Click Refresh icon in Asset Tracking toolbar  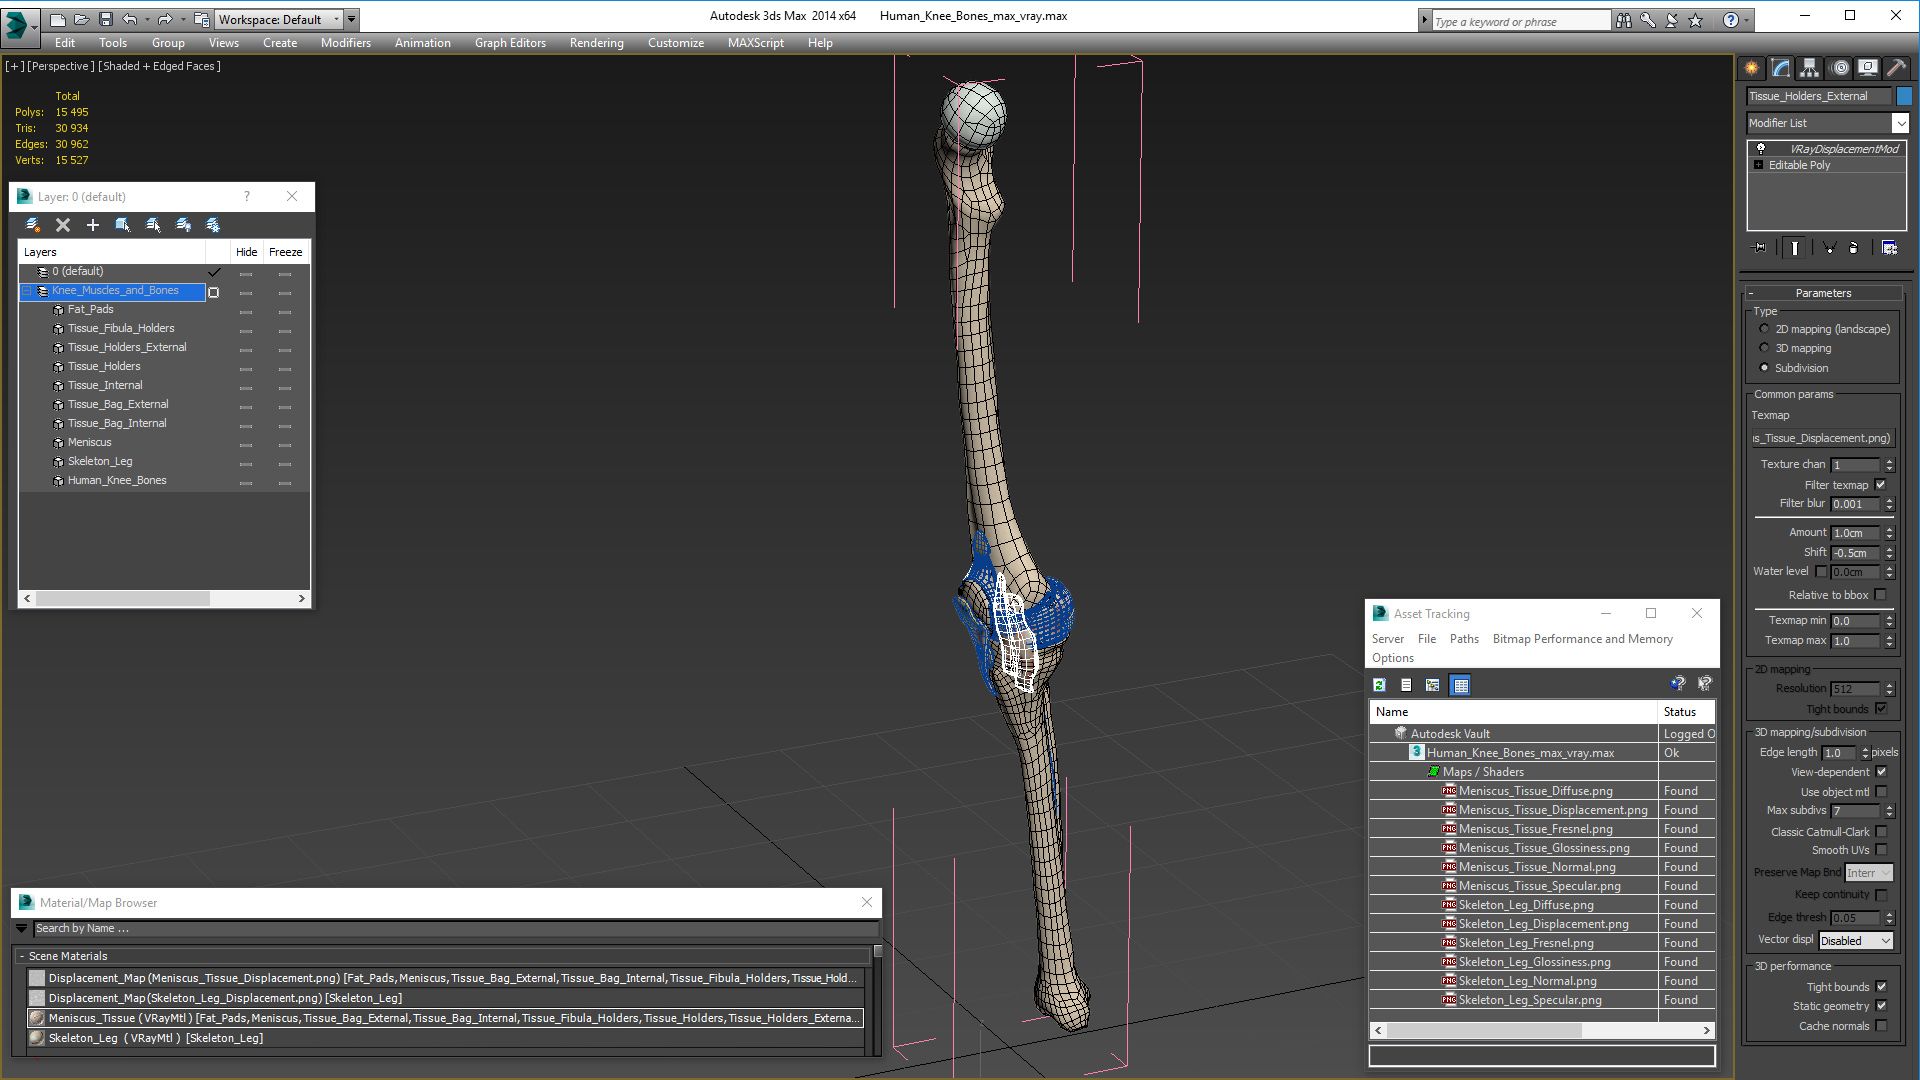point(1379,685)
